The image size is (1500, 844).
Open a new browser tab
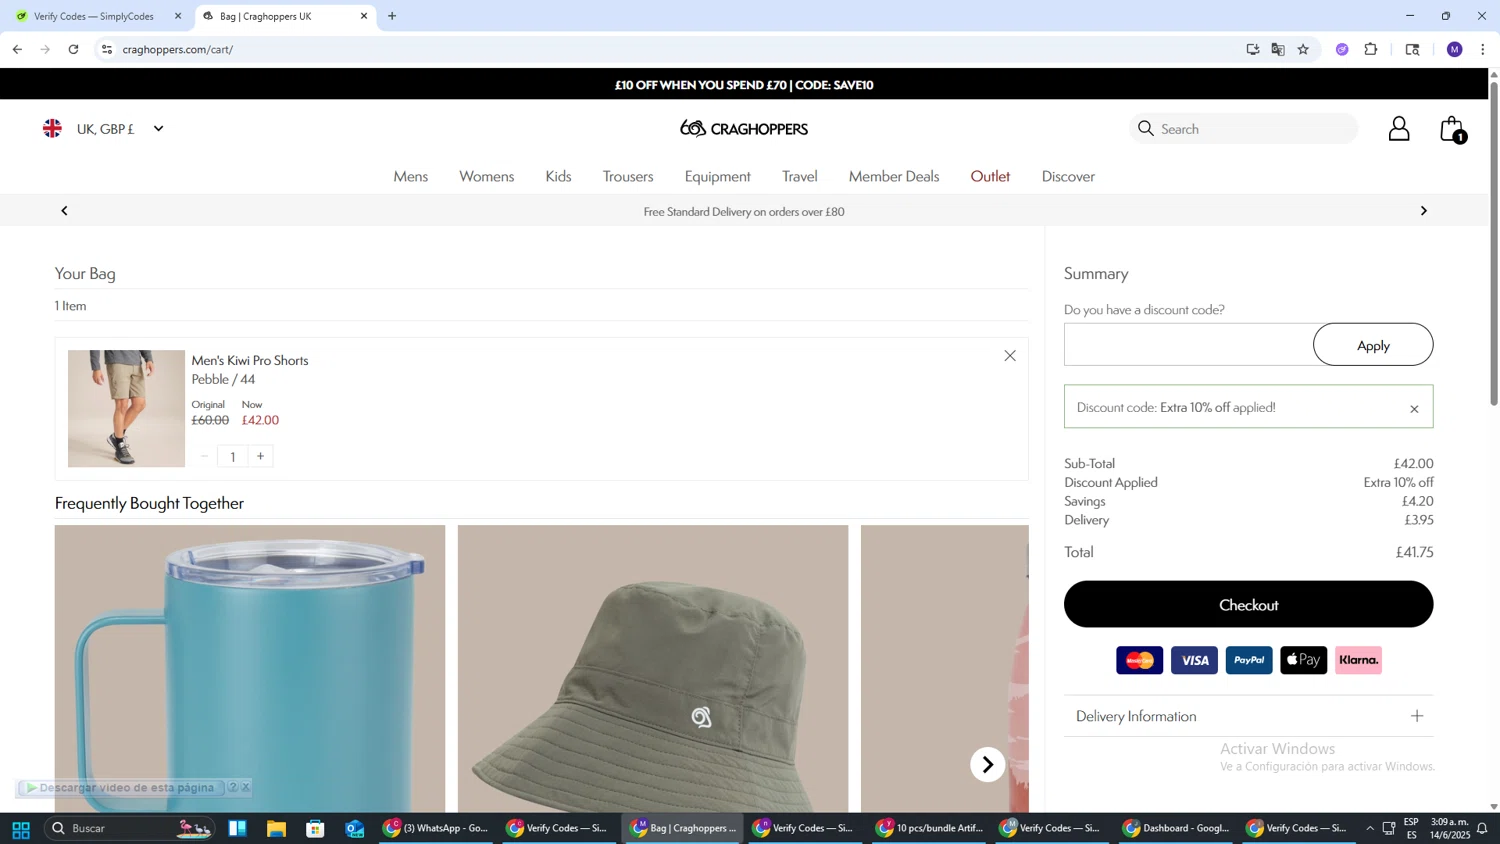392,16
